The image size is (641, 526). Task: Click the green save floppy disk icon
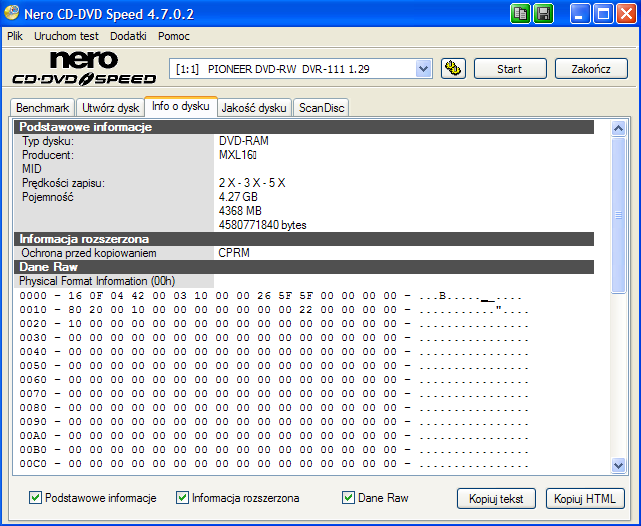click(543, 14)
